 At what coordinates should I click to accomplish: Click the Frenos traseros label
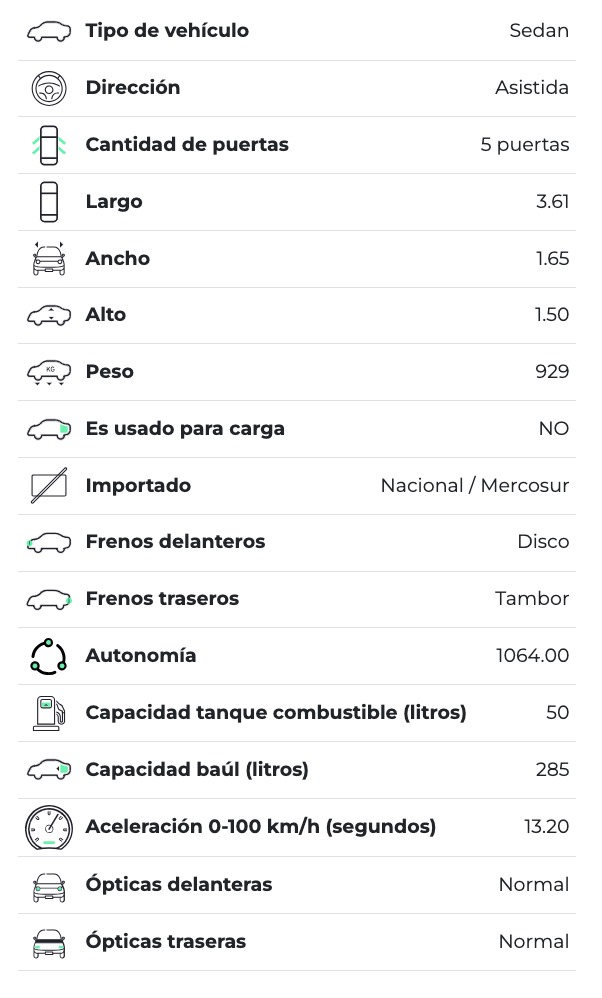pyautogui.click(x=162, y=599)
